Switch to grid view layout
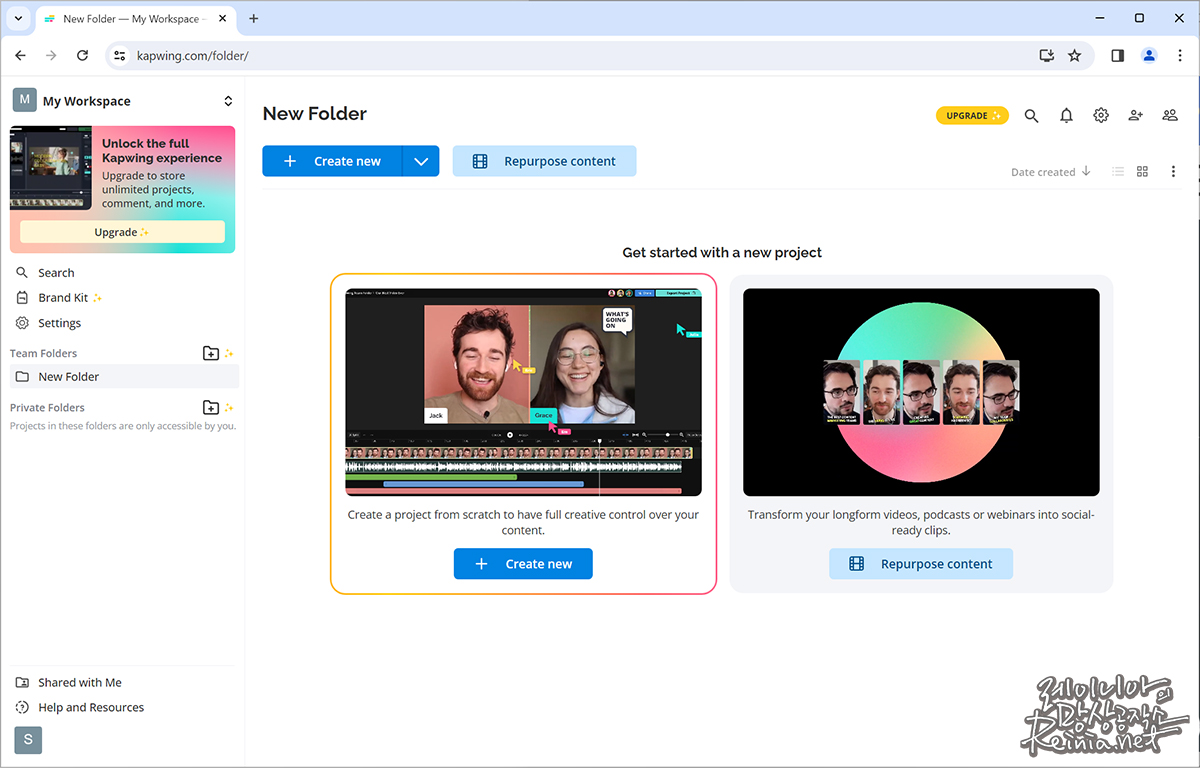This screenshot has height=768, width=1200. [x=1143, y=172]
